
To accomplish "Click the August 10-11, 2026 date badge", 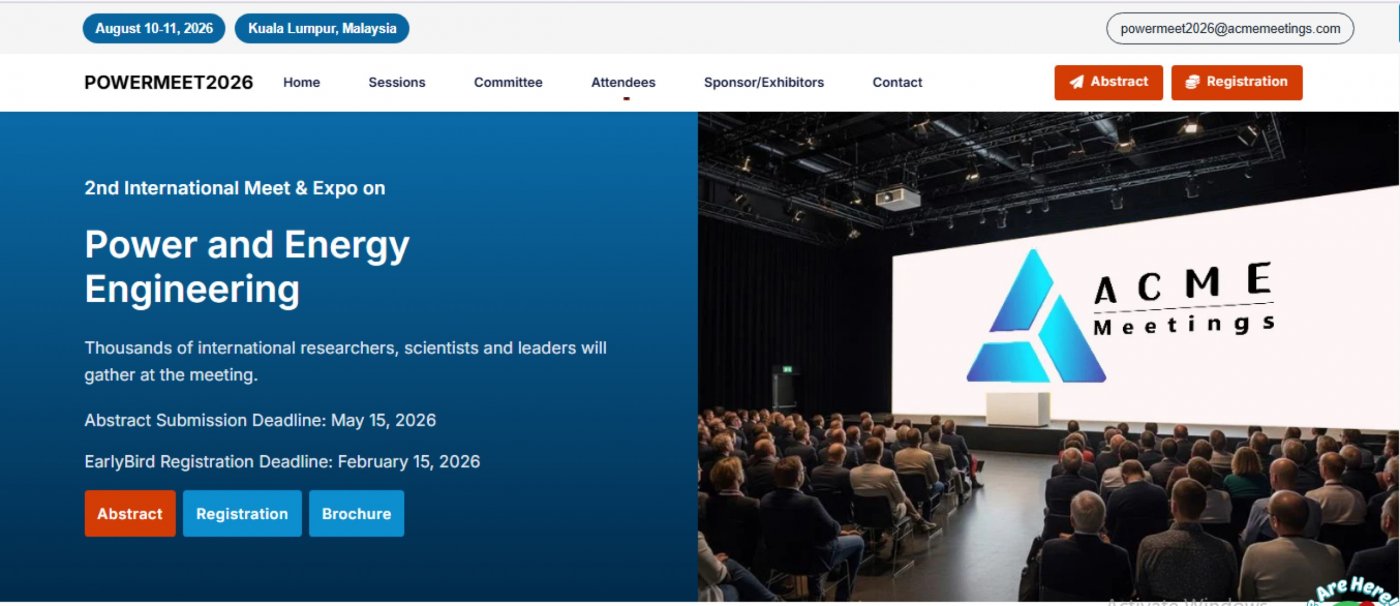I will tap(154, 29).
